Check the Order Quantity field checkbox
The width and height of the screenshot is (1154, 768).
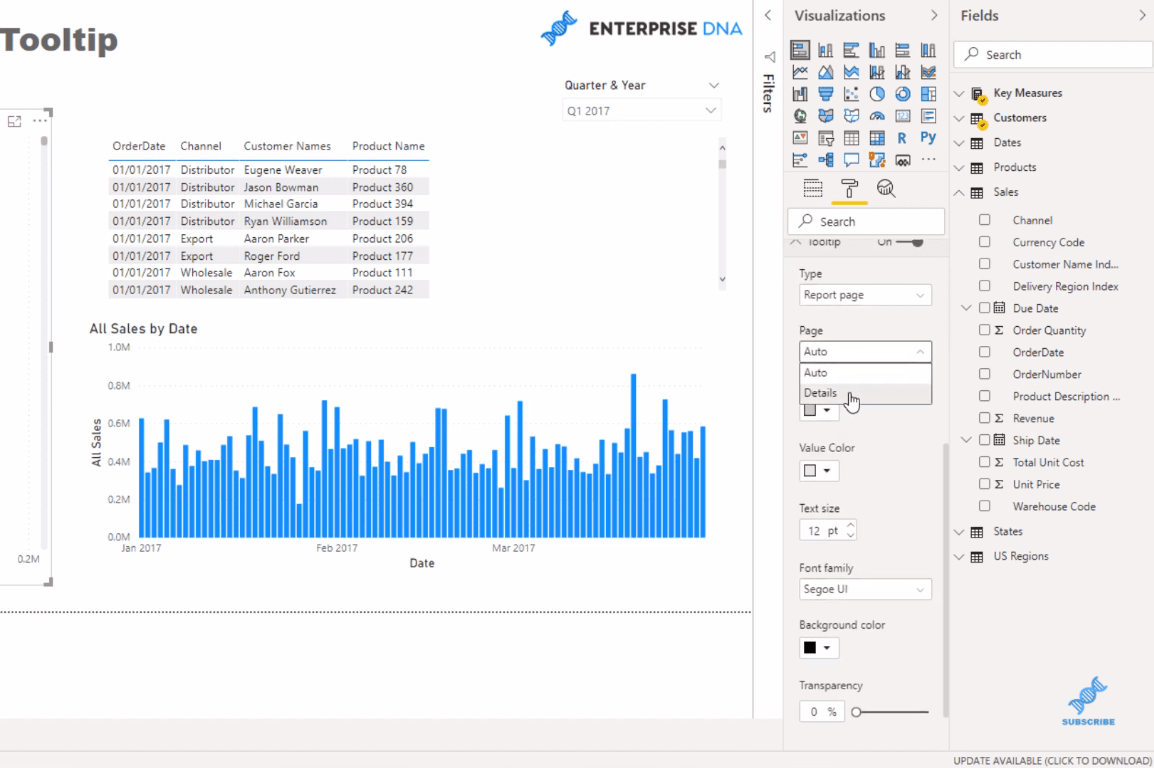coord(985,330)
